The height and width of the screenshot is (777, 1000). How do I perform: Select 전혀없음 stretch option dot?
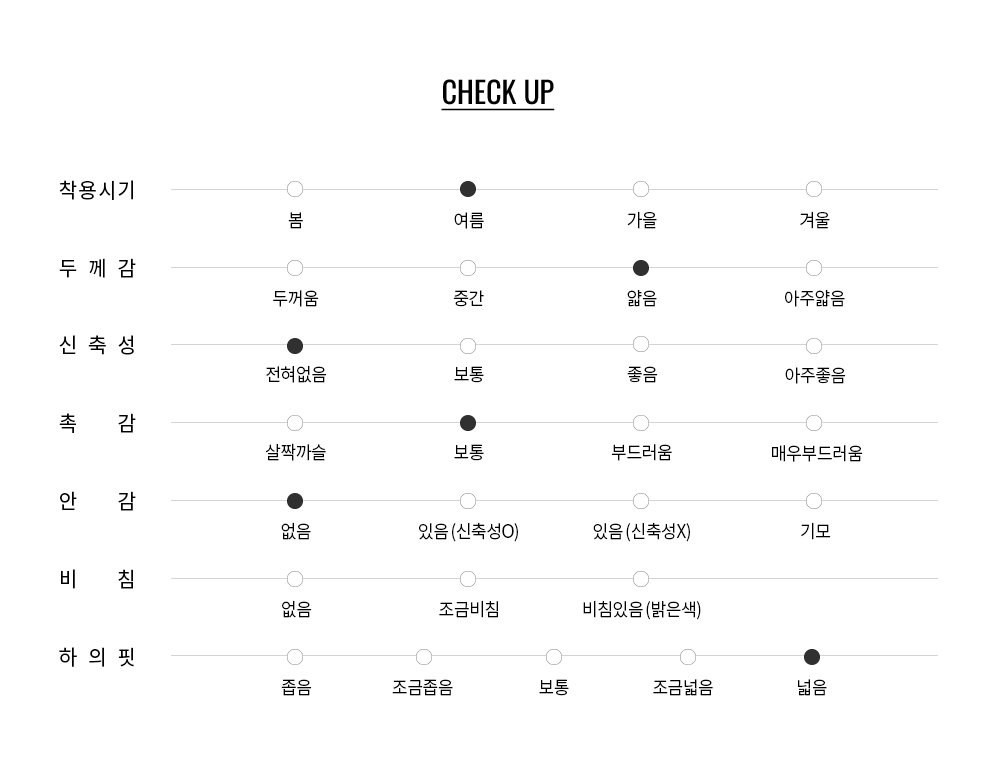[295, 346]
